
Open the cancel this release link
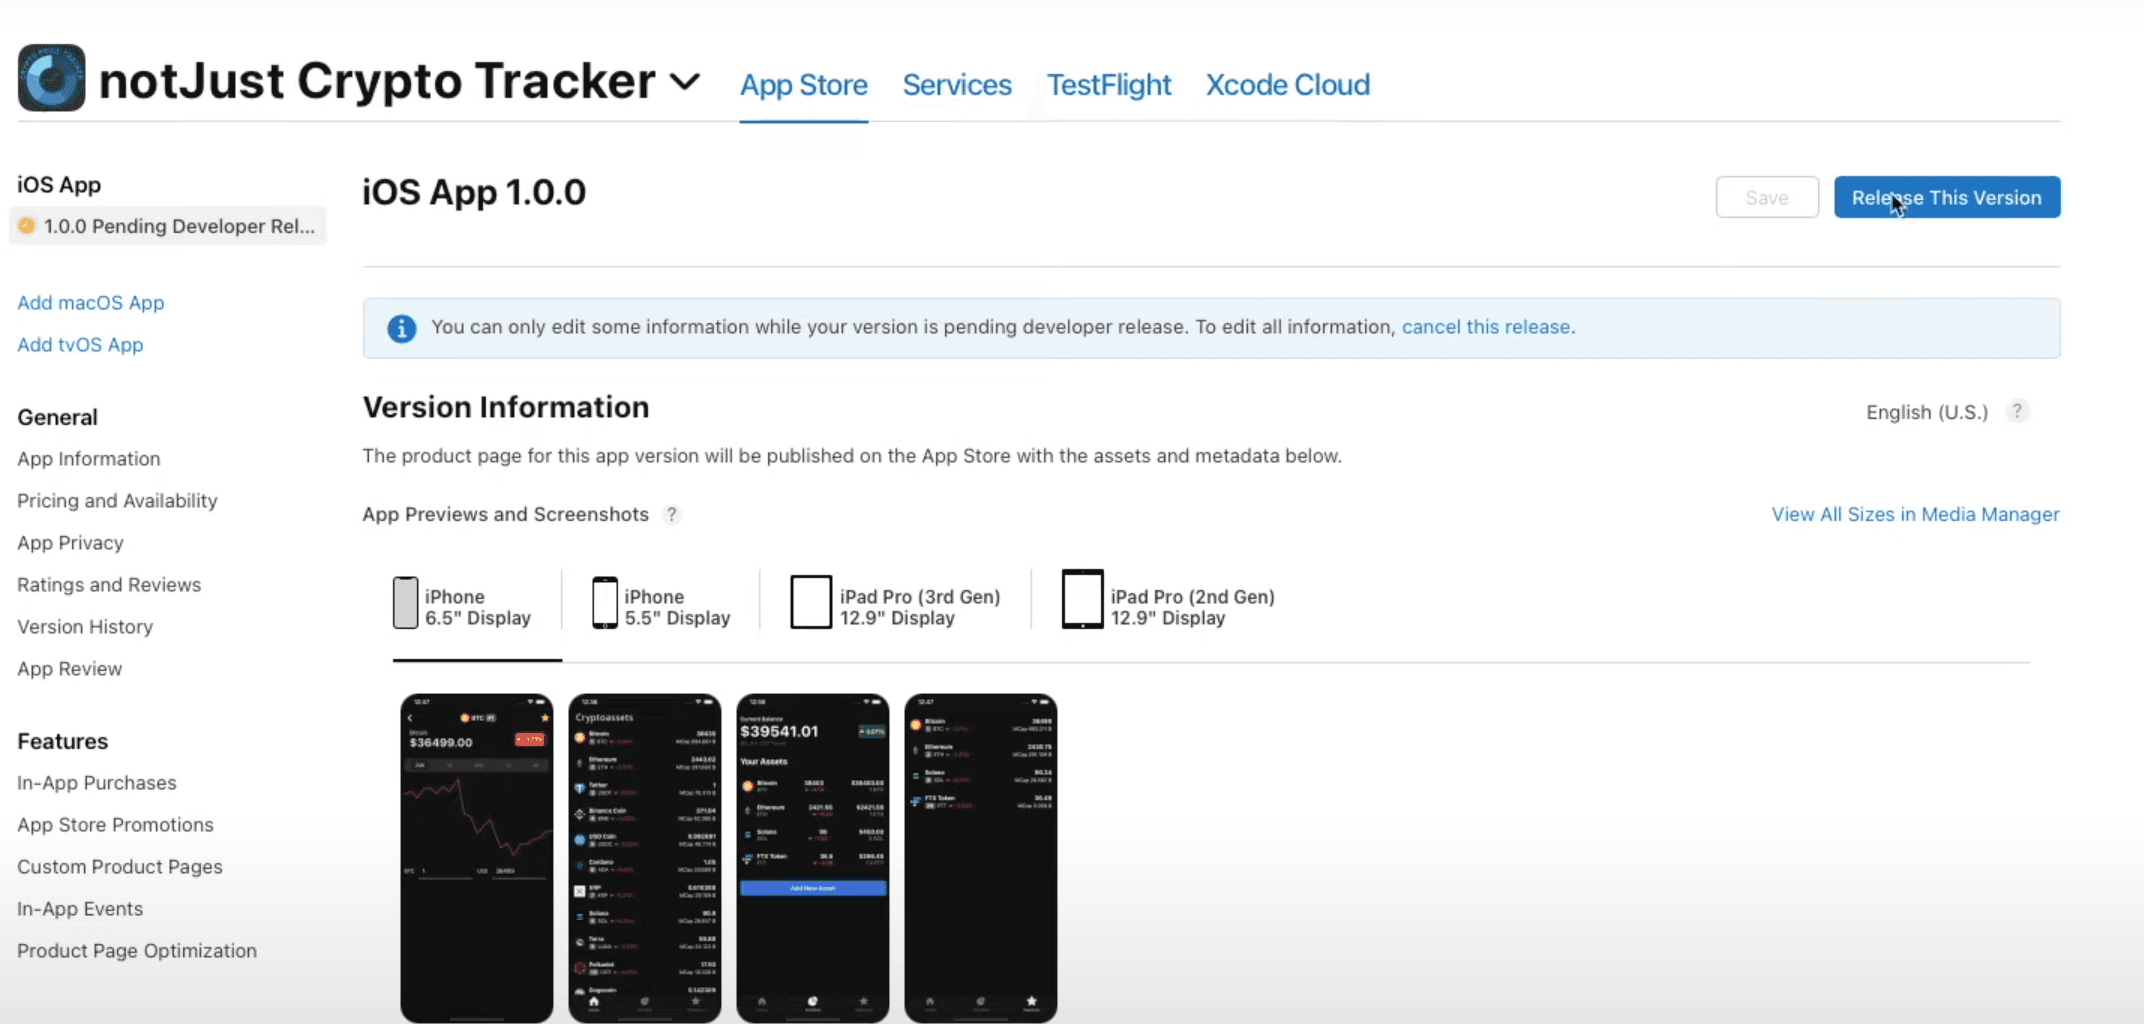(1486, 326)
